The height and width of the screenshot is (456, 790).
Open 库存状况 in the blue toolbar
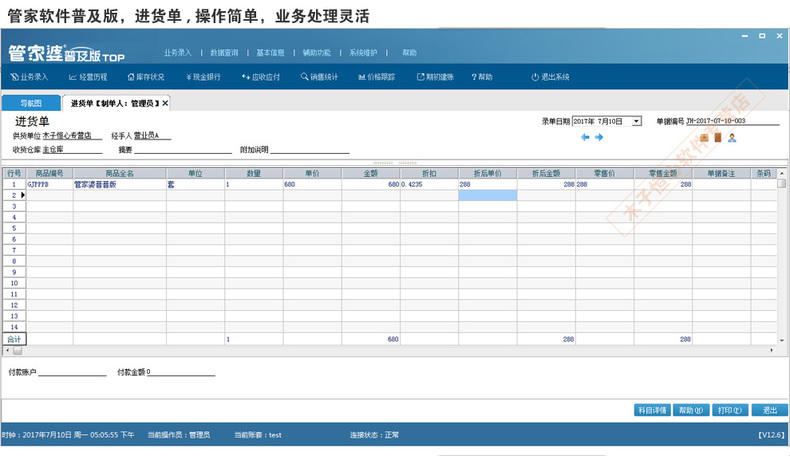click(x=146, y=77)
